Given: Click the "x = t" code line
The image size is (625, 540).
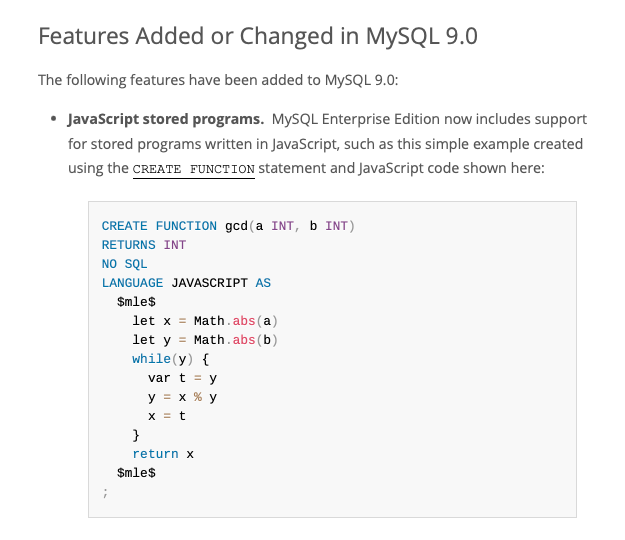Looking at the screenshot, I should pyautogui.click(x=166, y=416).
